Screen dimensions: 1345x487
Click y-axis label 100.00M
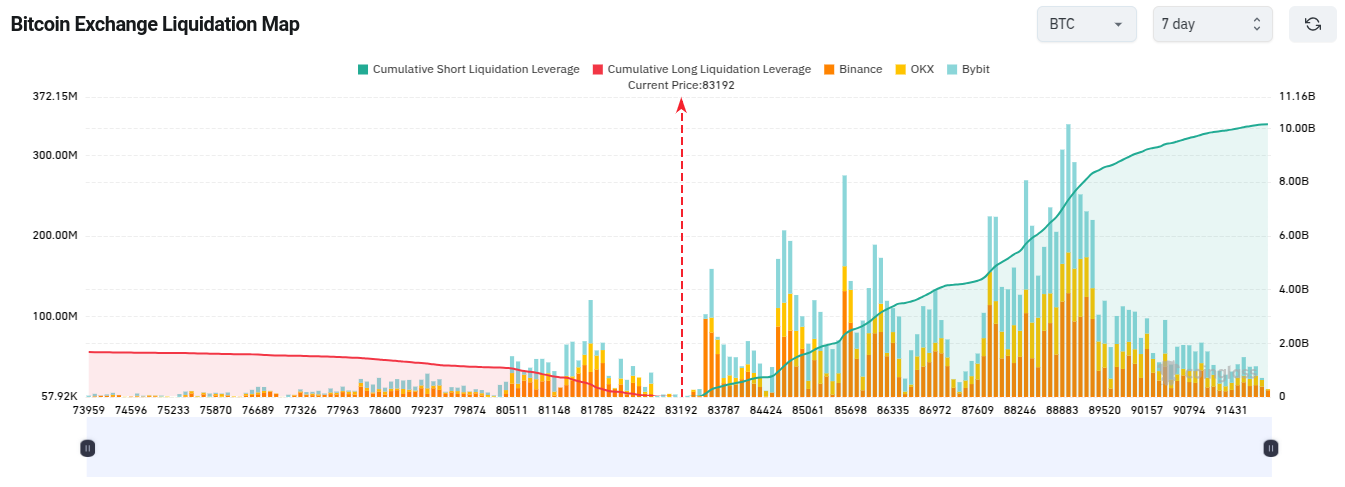55,317
